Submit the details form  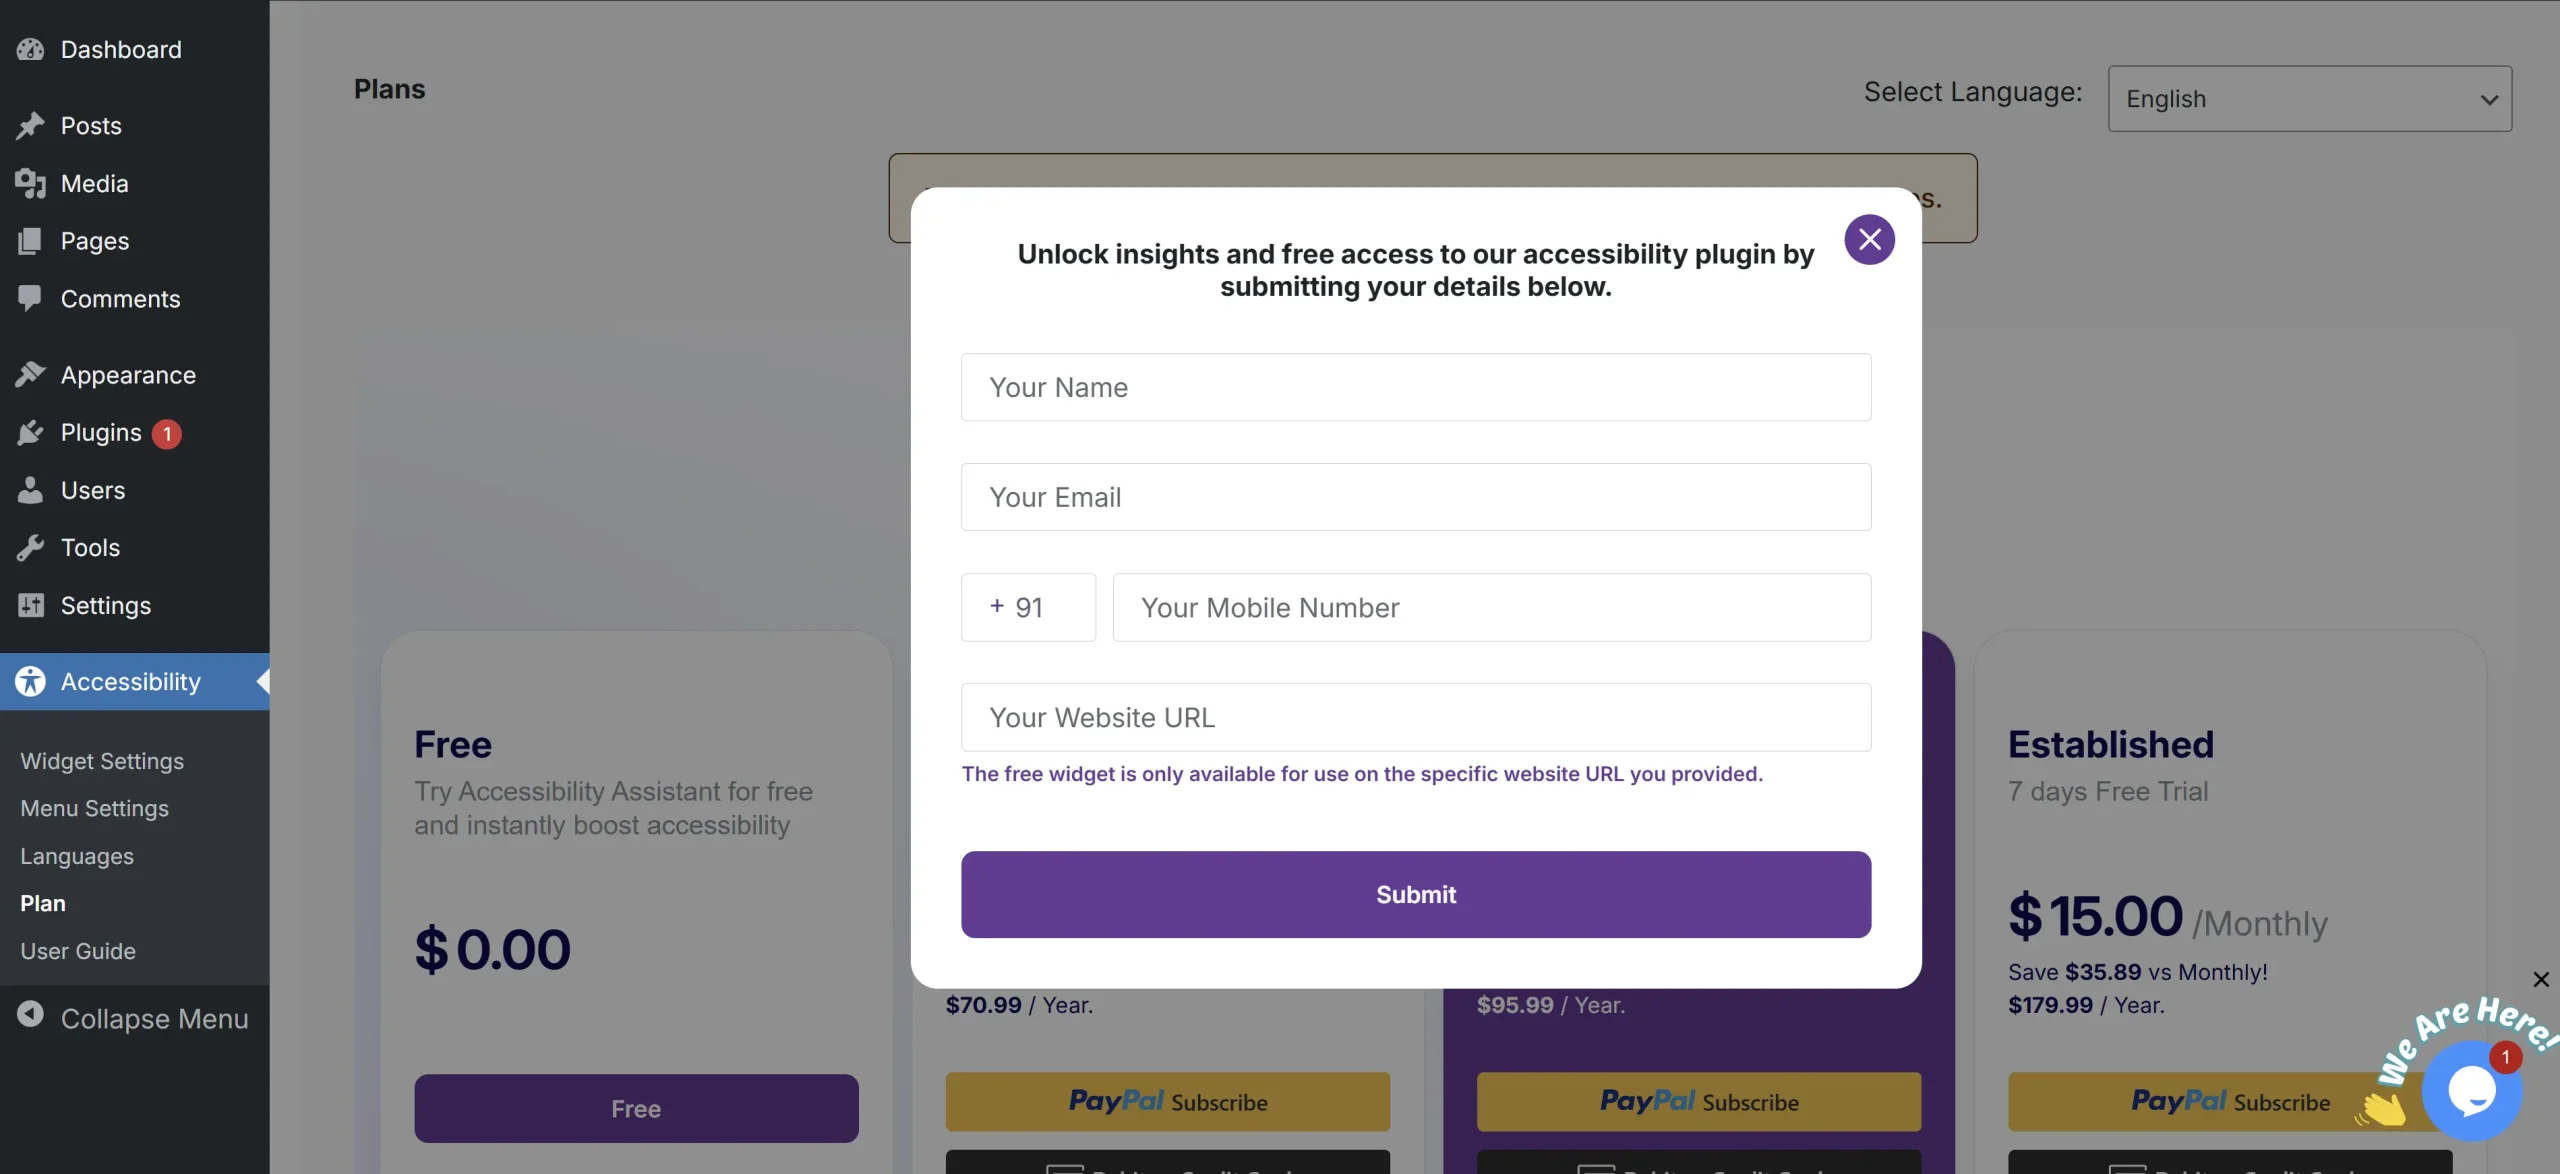pos(1416,894)
